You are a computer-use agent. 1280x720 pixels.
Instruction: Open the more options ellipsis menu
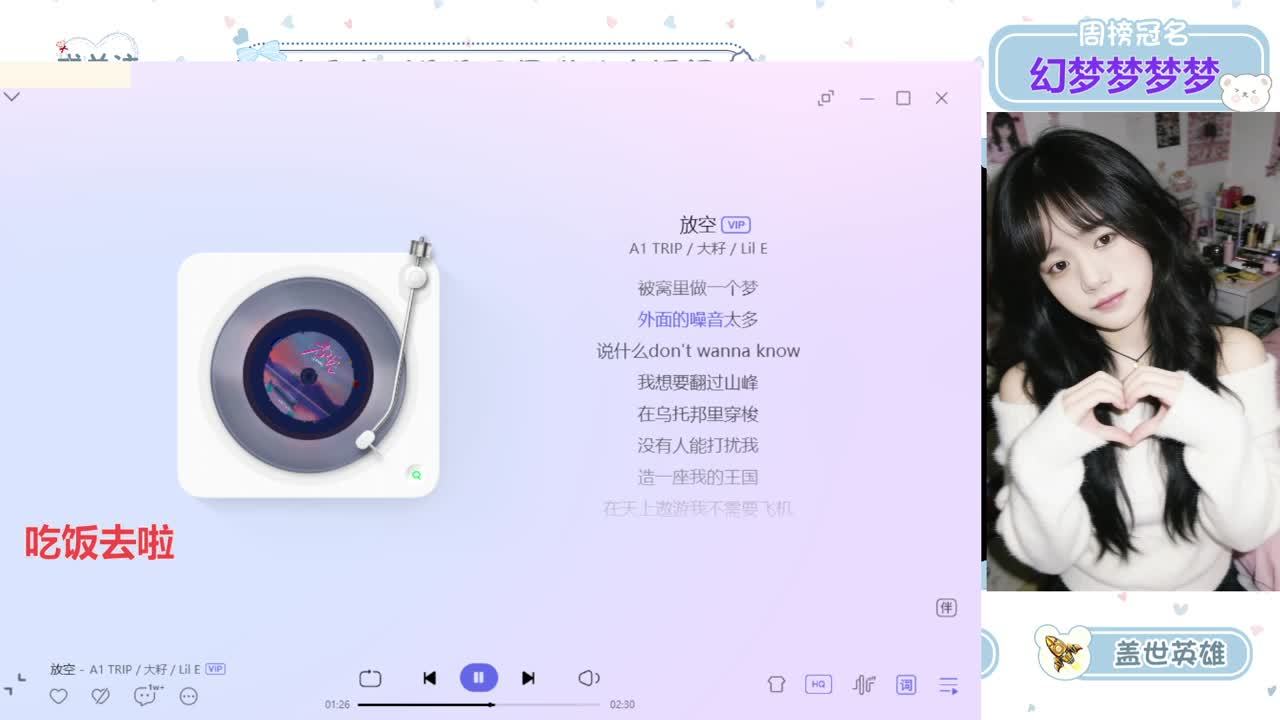188,696
